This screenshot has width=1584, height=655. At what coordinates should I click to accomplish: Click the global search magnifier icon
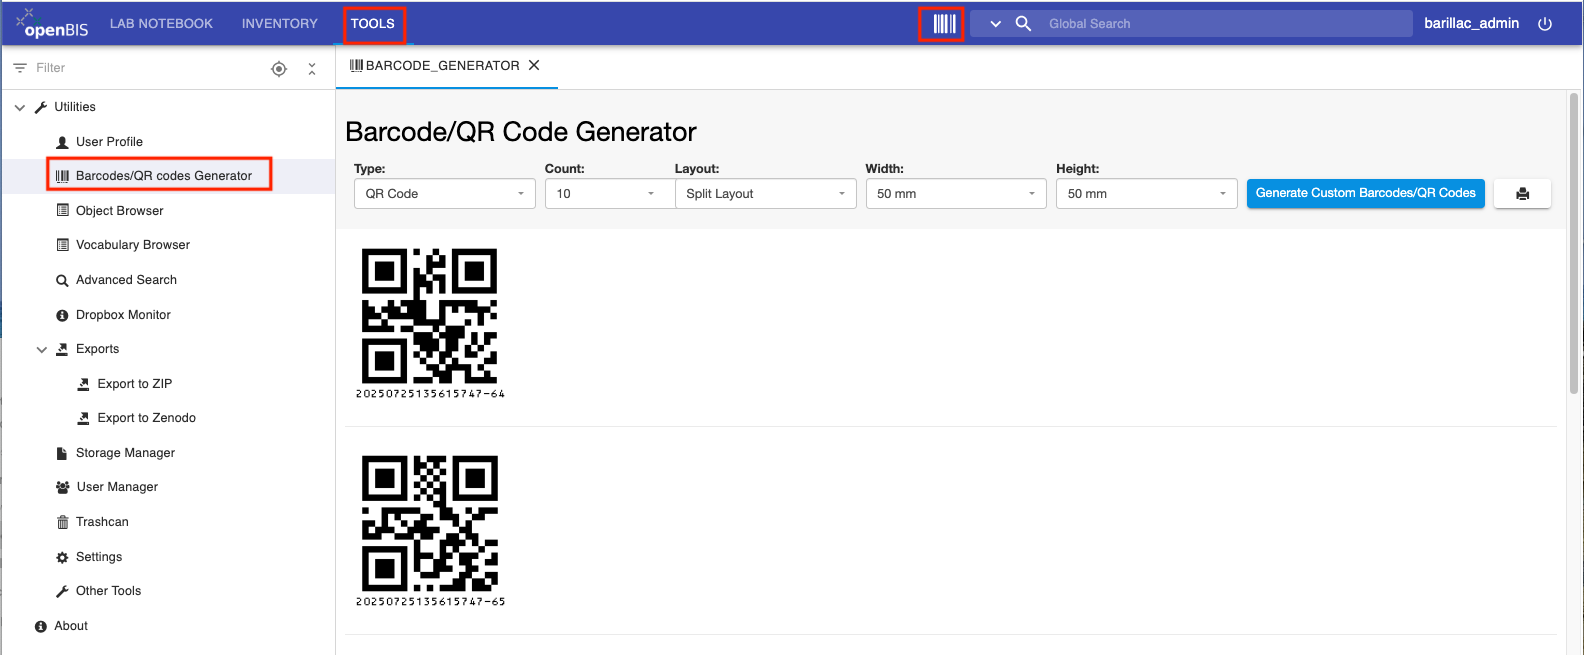click(x=1023, y=23)
